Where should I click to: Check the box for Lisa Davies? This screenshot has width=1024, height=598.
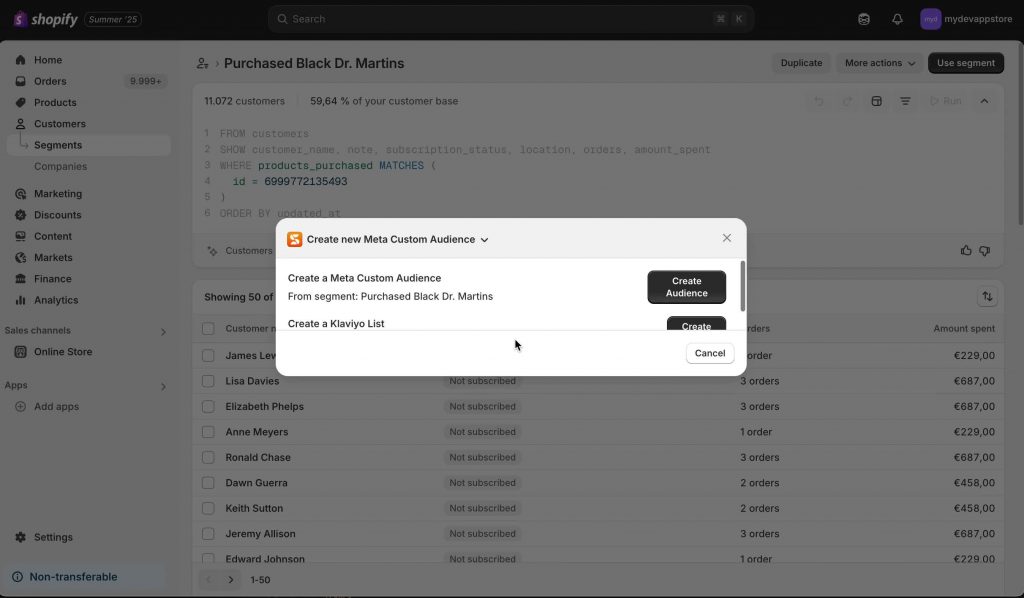tap(208, 381)
